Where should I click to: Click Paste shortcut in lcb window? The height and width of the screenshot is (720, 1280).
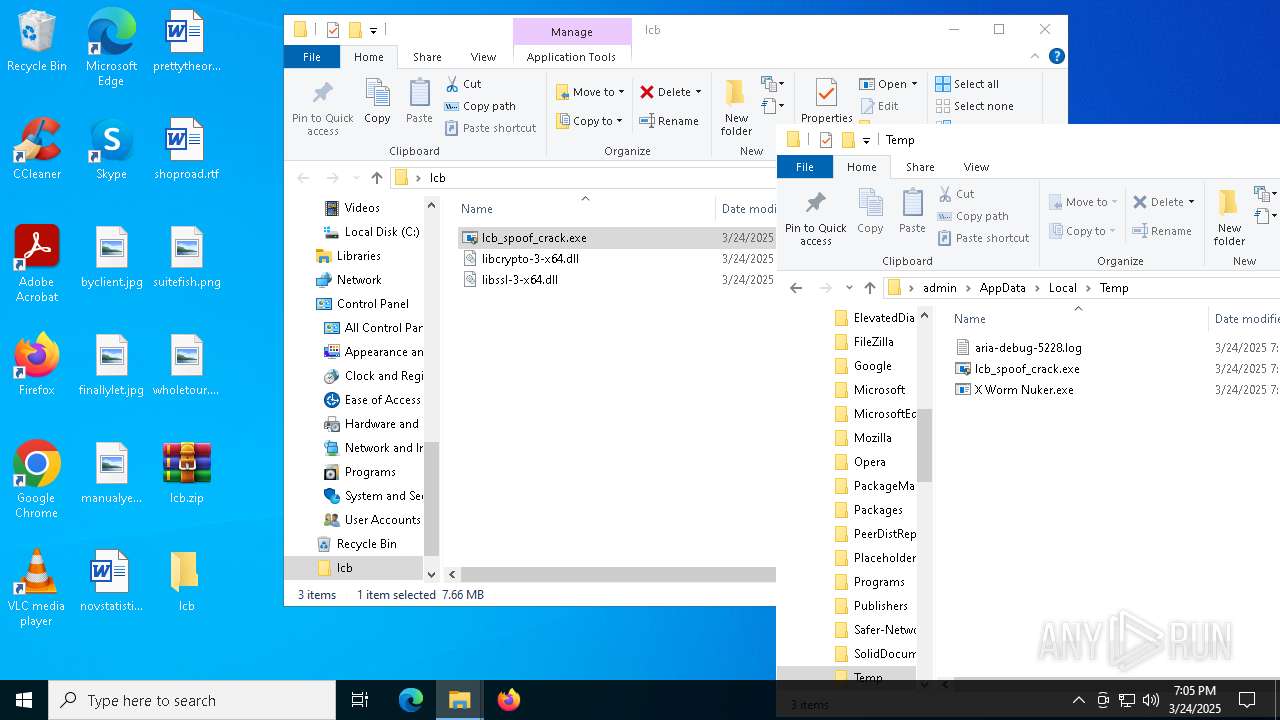pyautogui.click(x=490, y=128)
